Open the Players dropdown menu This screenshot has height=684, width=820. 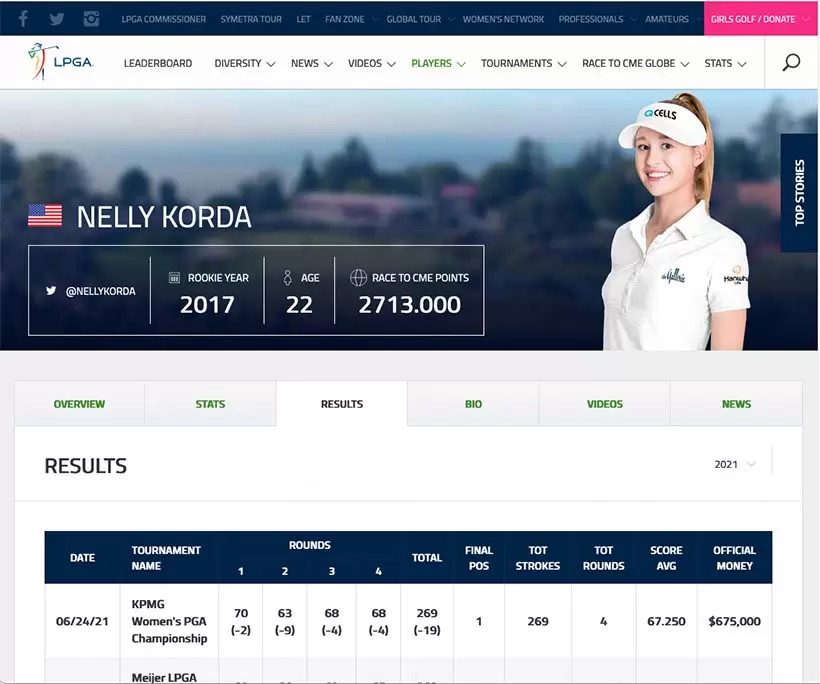[438, 63]
